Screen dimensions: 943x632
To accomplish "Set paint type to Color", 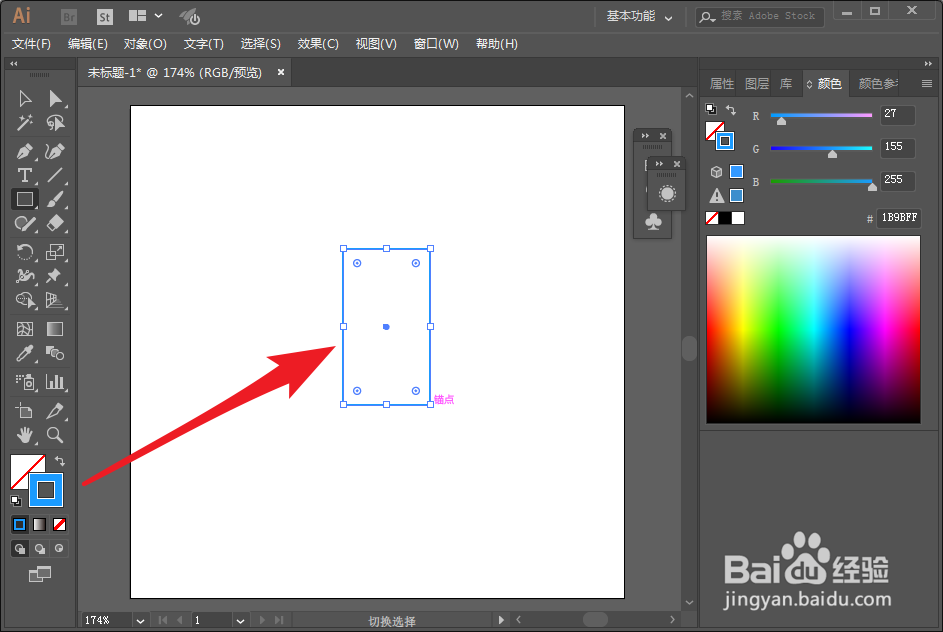I will 20,524.
